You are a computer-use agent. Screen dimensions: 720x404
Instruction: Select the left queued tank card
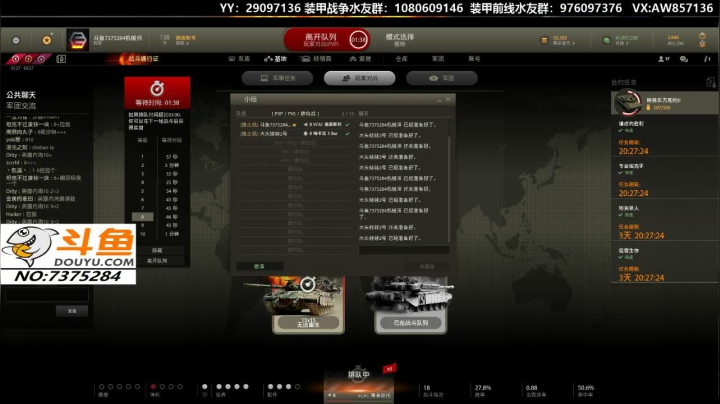[x=308, y=304]
